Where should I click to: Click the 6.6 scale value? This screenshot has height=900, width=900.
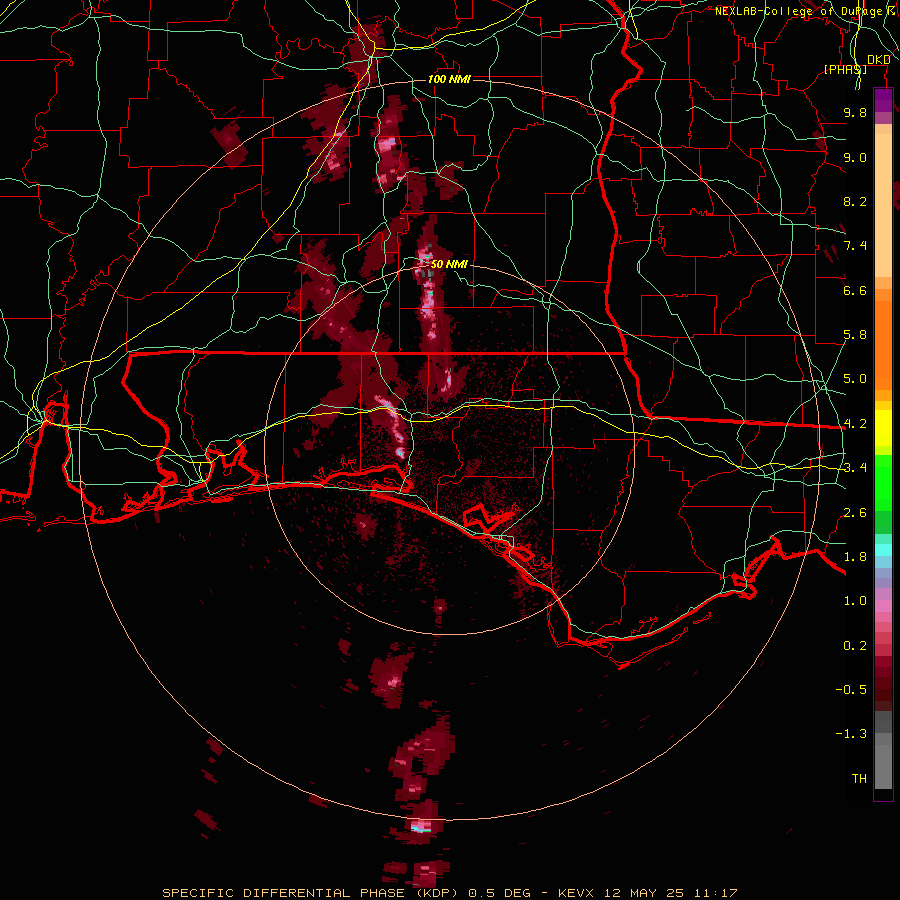click(855, 290)
